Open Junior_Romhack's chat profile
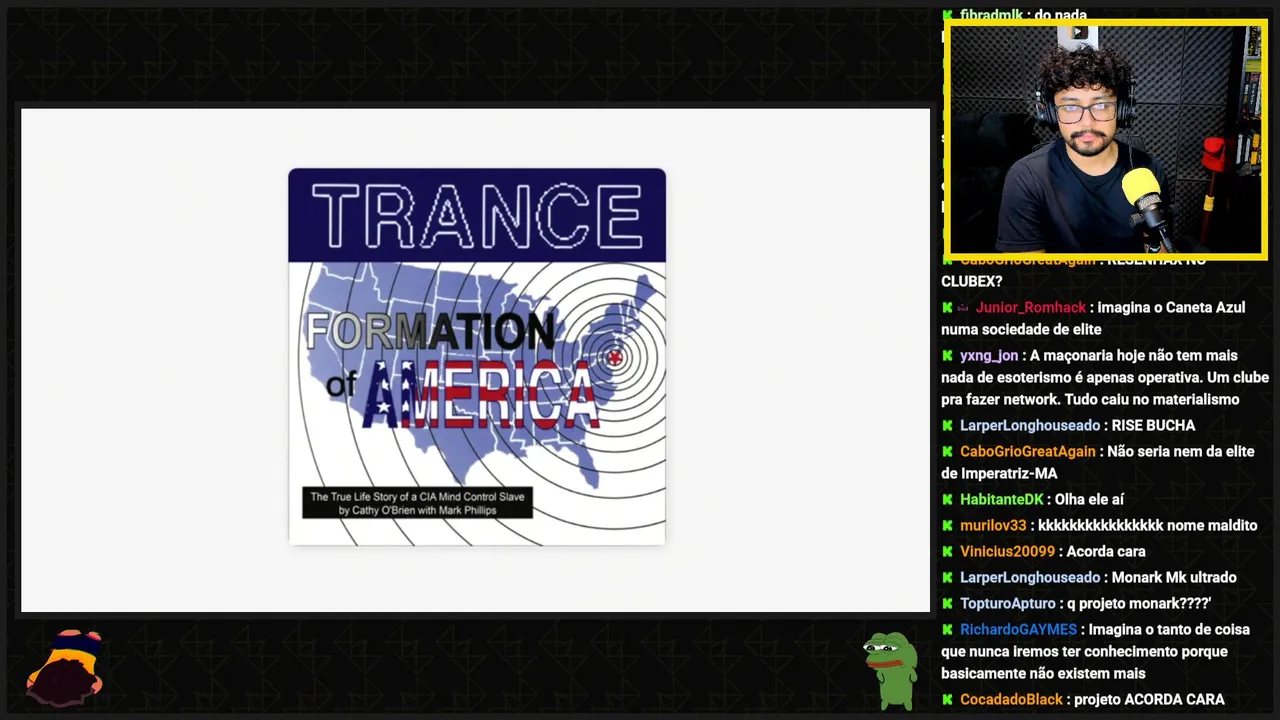The image size is (1280, 720). (x=1030, y=307)
